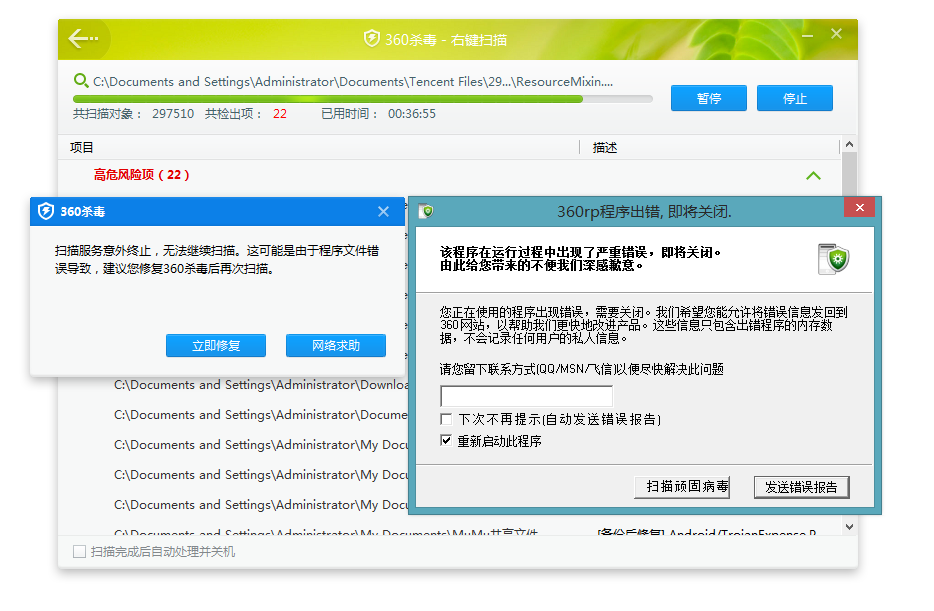Click the 描述 column header
Viewport: 934px width, 611px height.
(x=605, y=147)
